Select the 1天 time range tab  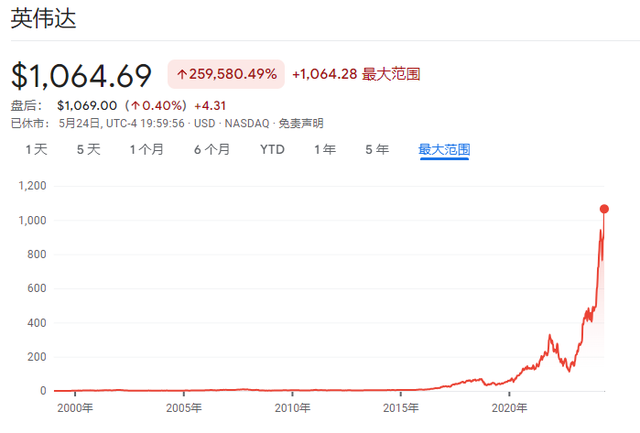pos(36,150)
